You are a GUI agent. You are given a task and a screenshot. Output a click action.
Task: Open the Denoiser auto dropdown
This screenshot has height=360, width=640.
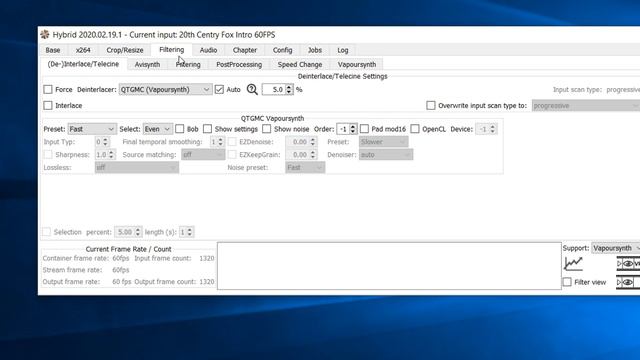pos(386,155)
